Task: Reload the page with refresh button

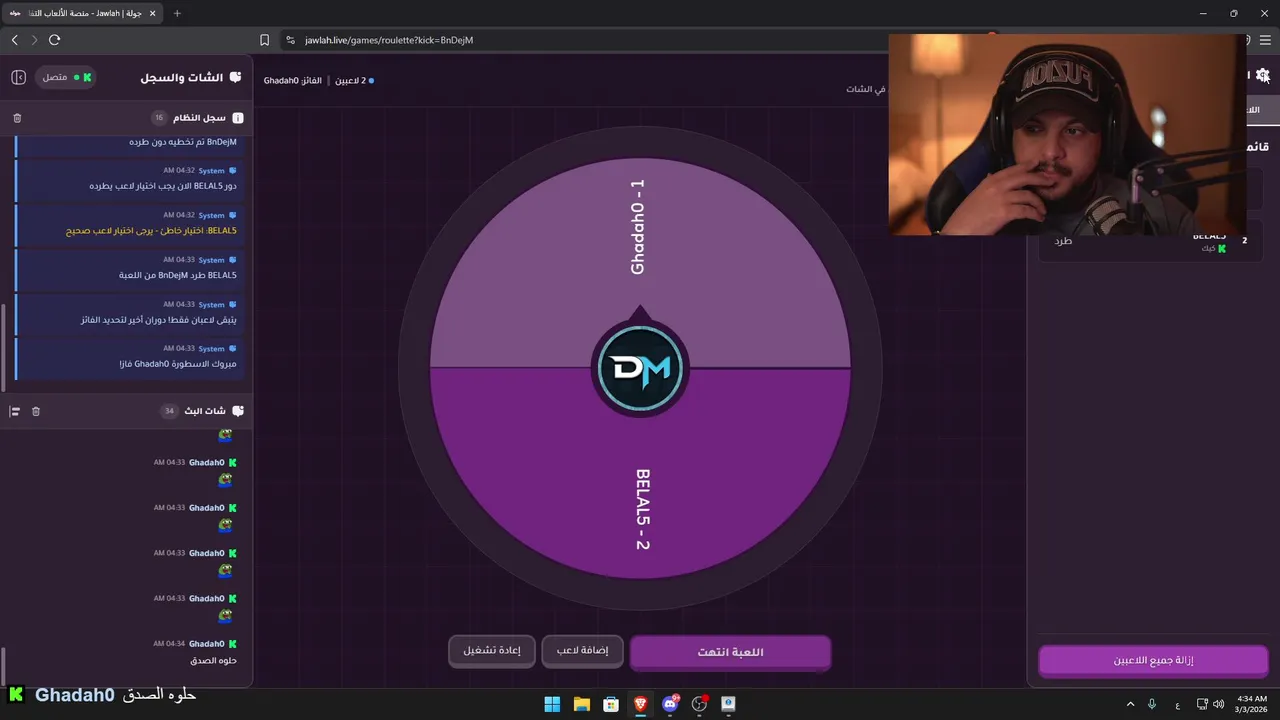Action: 54,40
